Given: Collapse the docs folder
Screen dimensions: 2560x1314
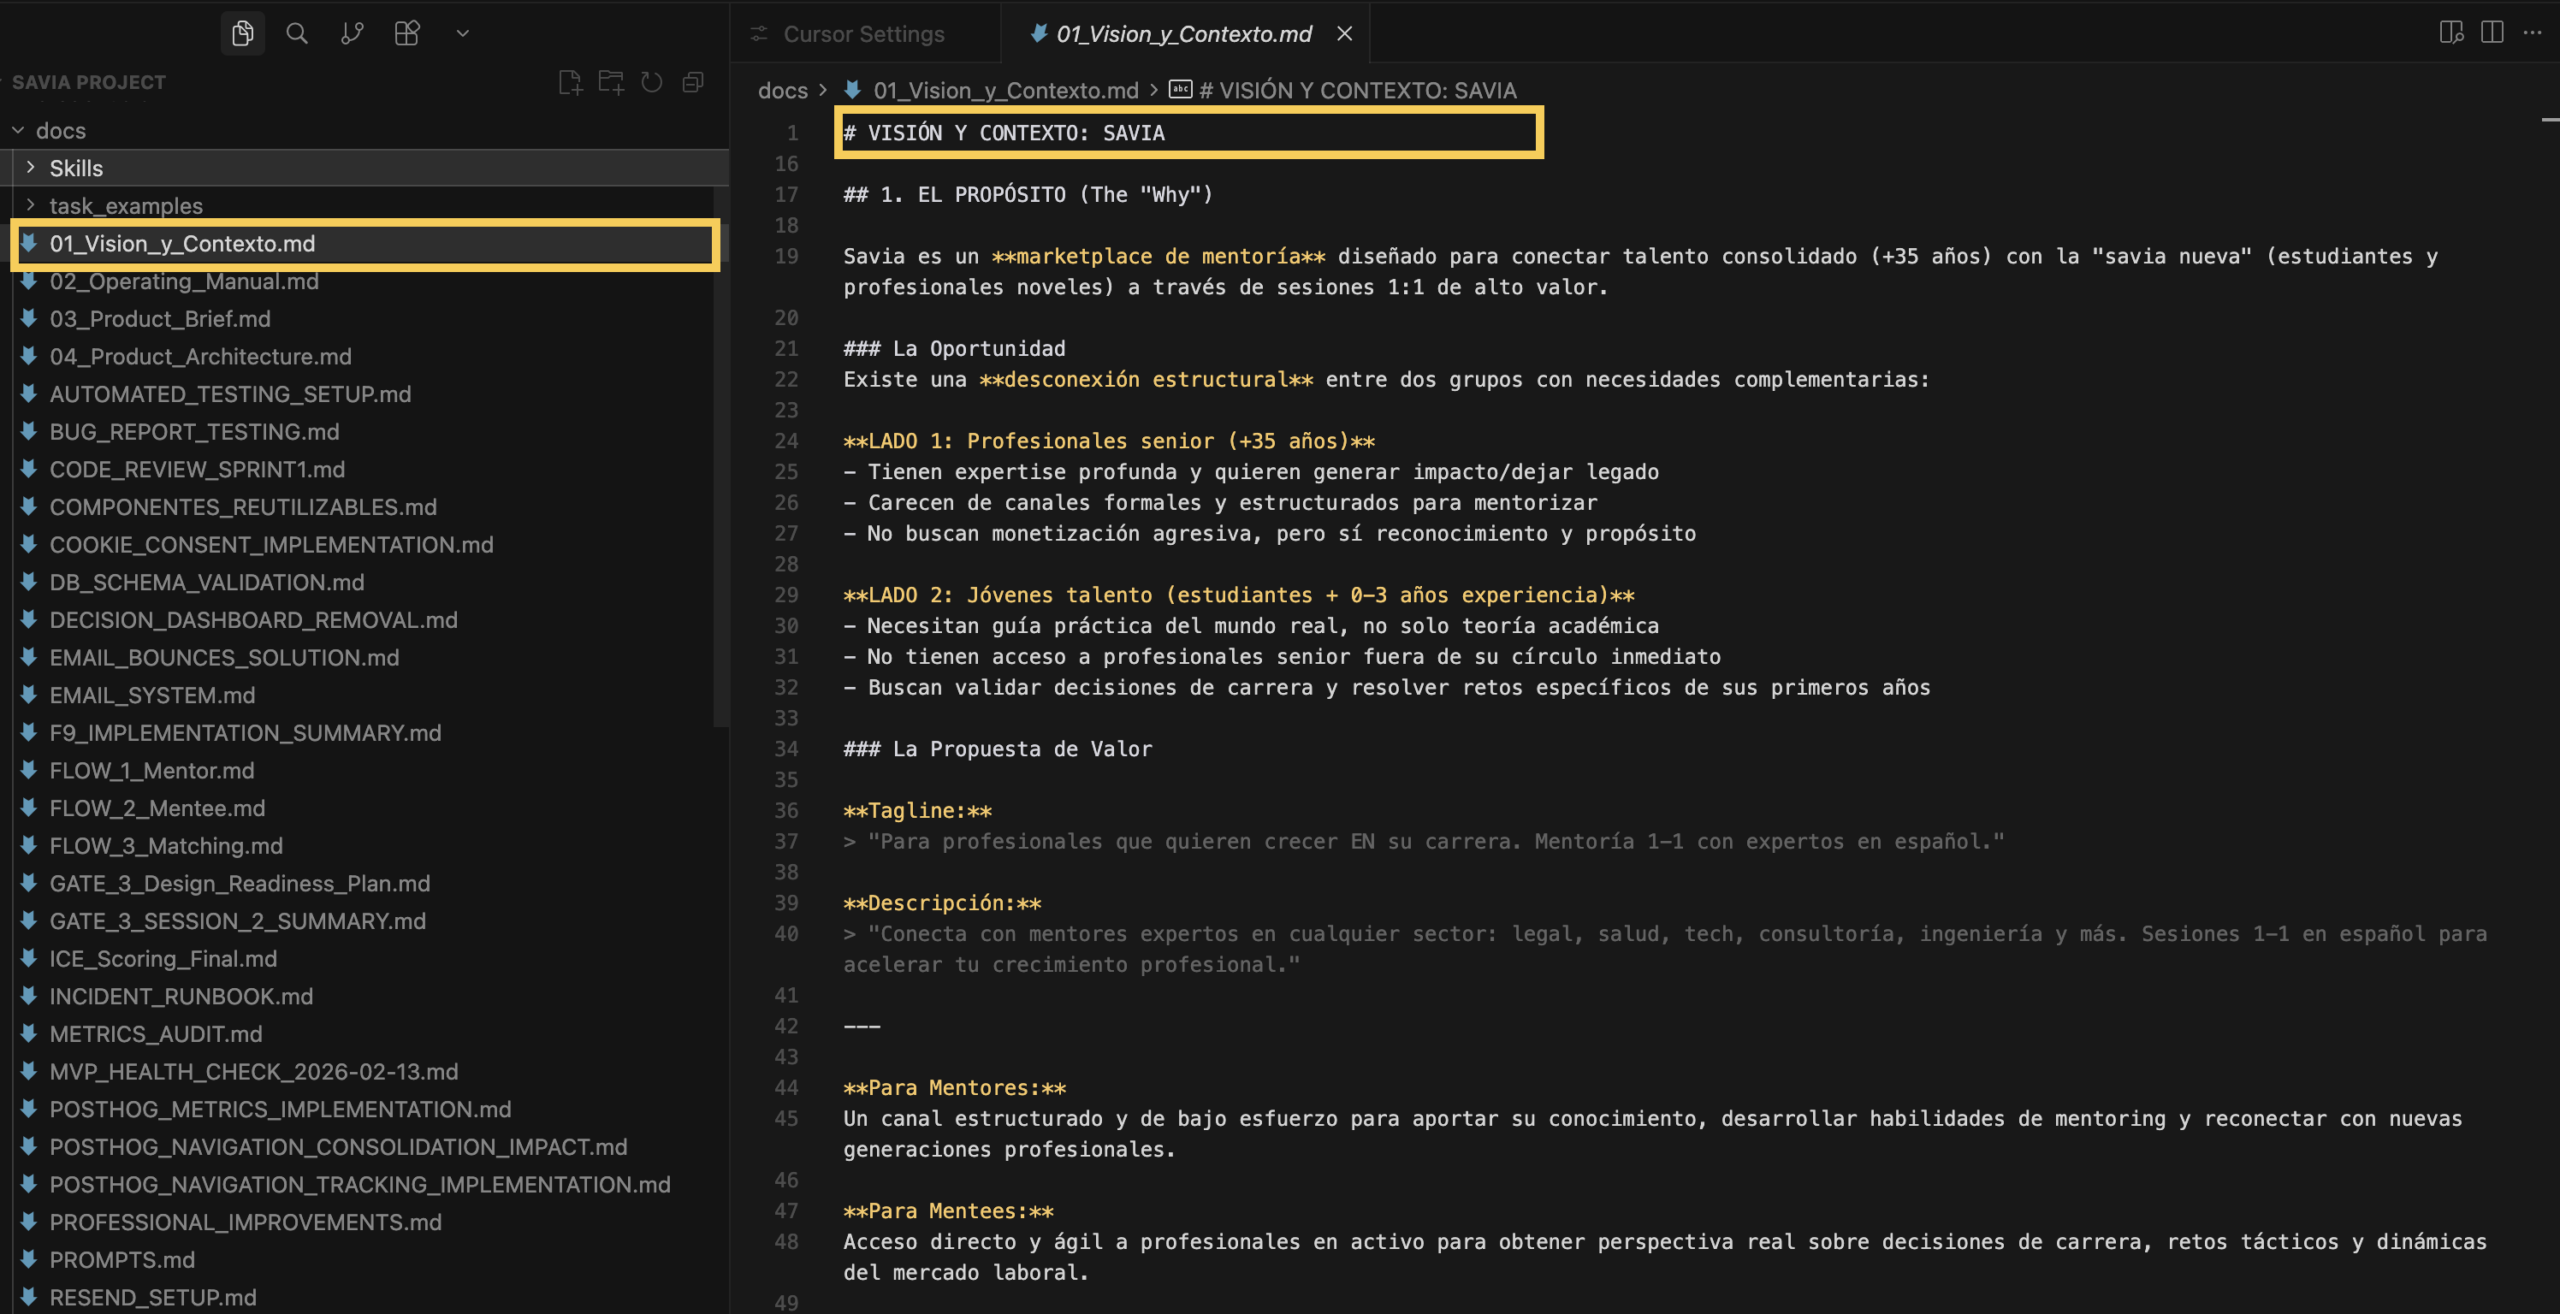Looking at the screenshot, I should coord(60,131).
